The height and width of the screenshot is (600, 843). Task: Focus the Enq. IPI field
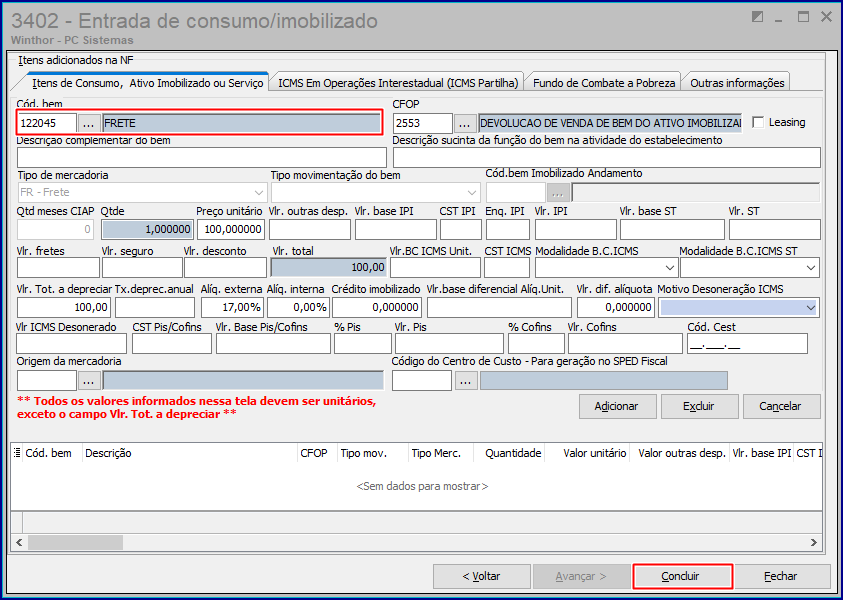coord(508,230)
